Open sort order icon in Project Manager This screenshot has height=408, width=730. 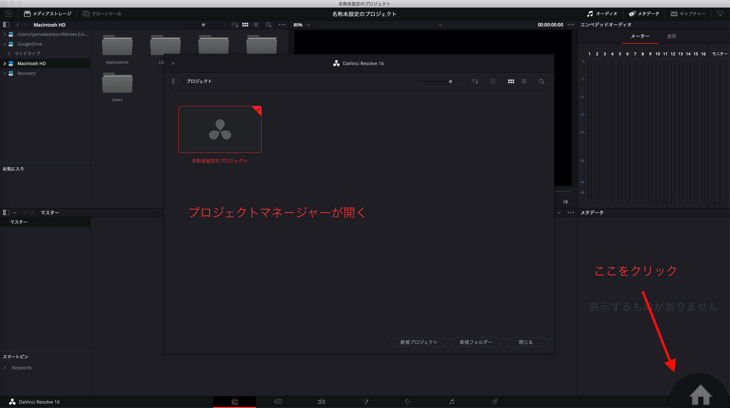coord(475,82)
